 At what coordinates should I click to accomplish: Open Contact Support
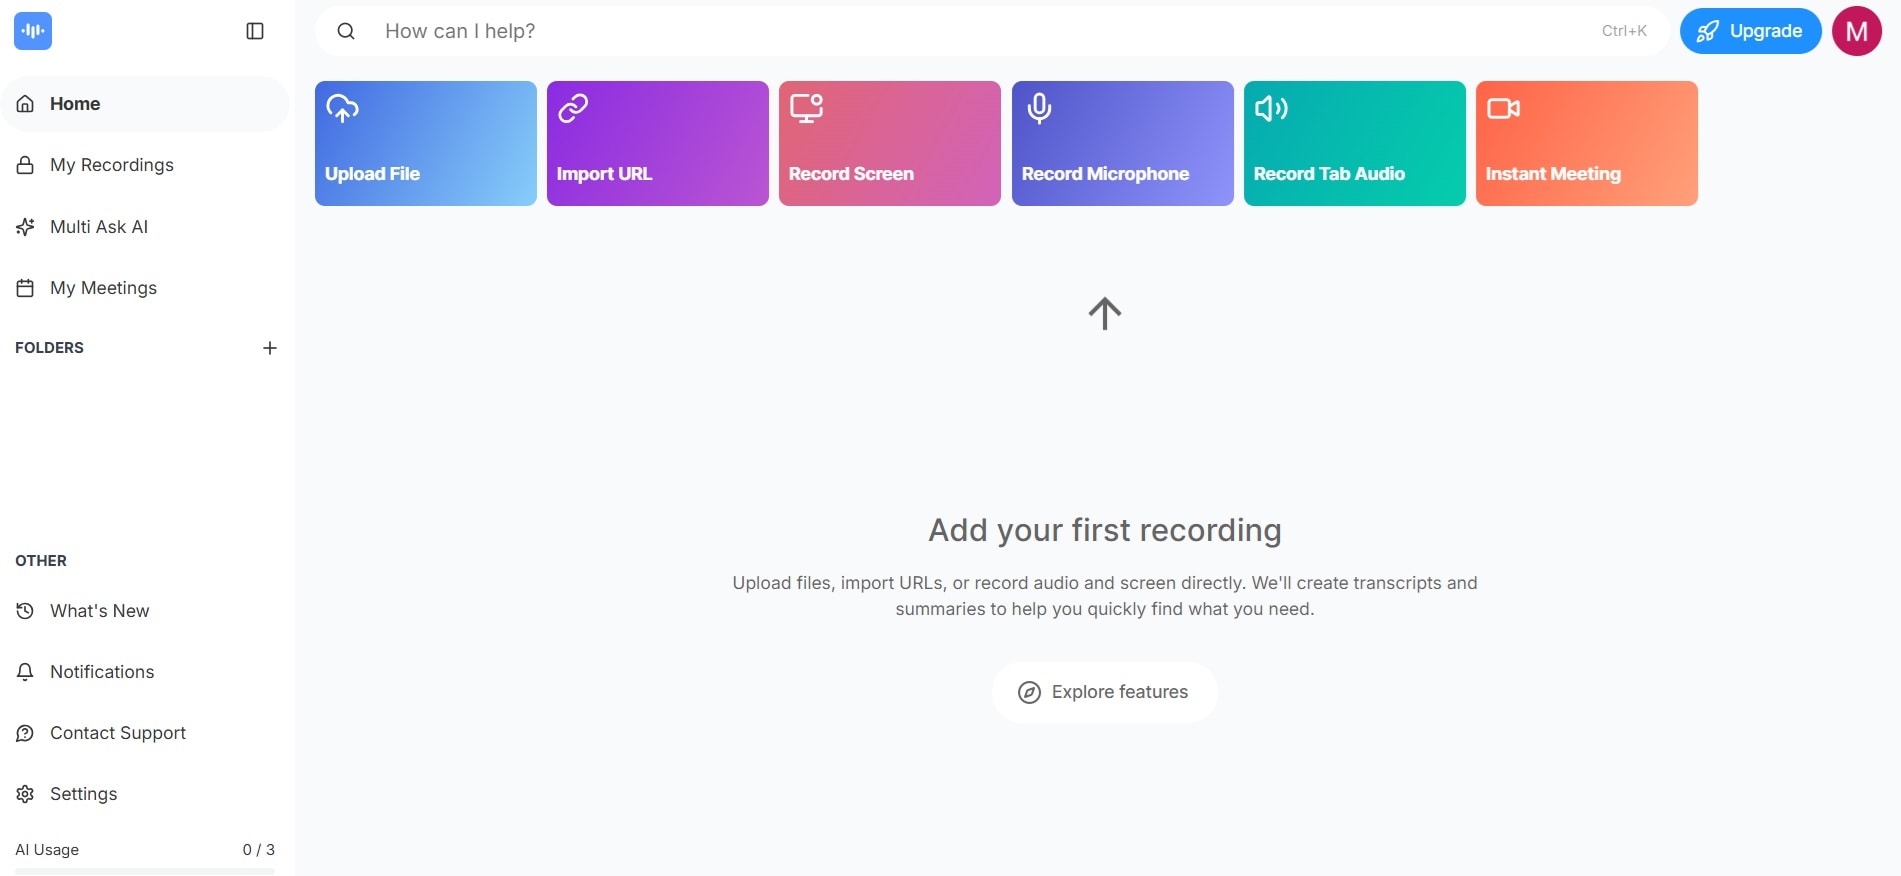(x=145, y=733)
